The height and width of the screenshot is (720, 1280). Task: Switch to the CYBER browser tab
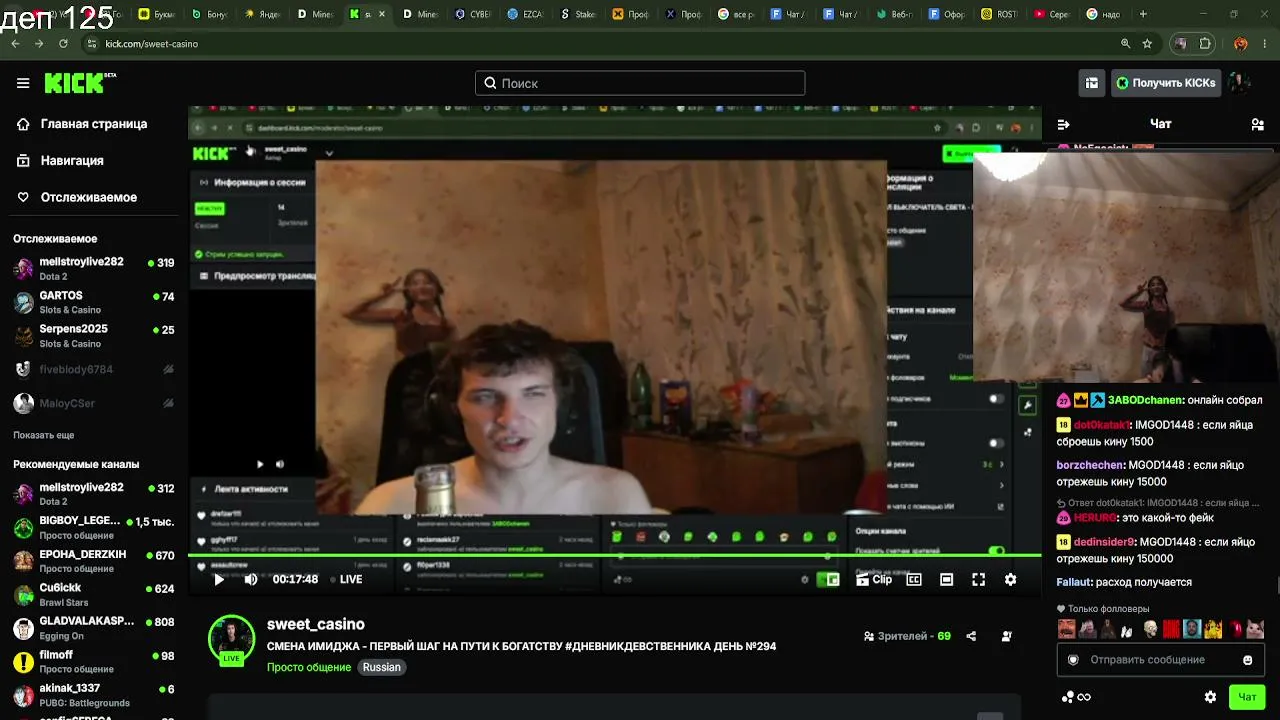pos(471,14)
